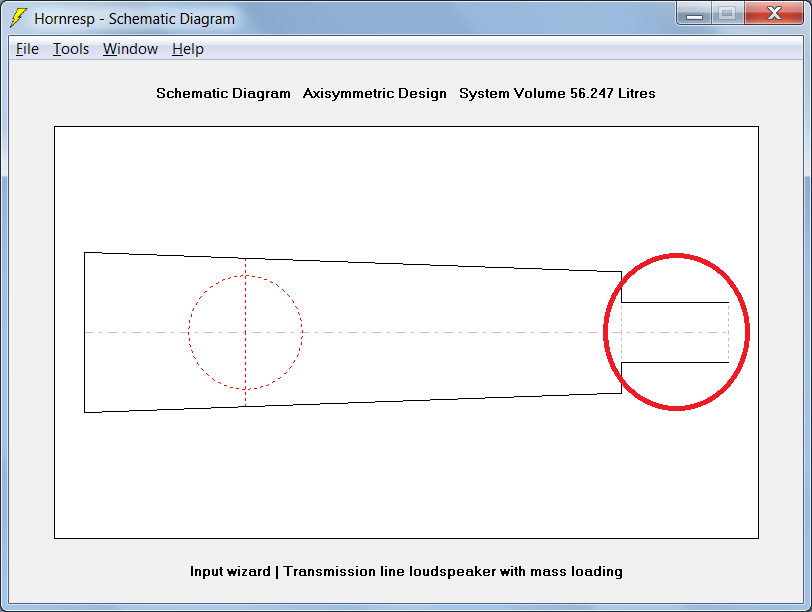Click the mass-loading port tube in diagram
Screen dimensions: 812x612
[x=675, y=332]
